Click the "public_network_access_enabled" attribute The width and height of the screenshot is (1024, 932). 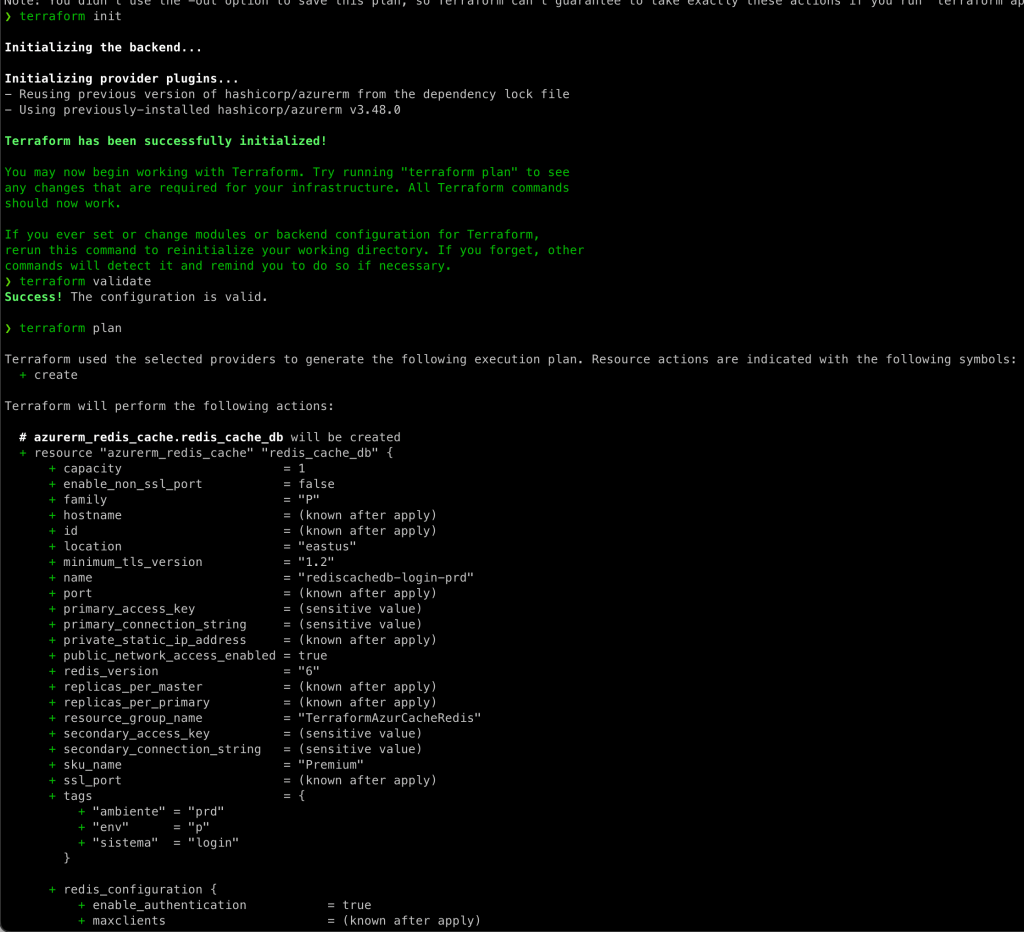[169, 656]
